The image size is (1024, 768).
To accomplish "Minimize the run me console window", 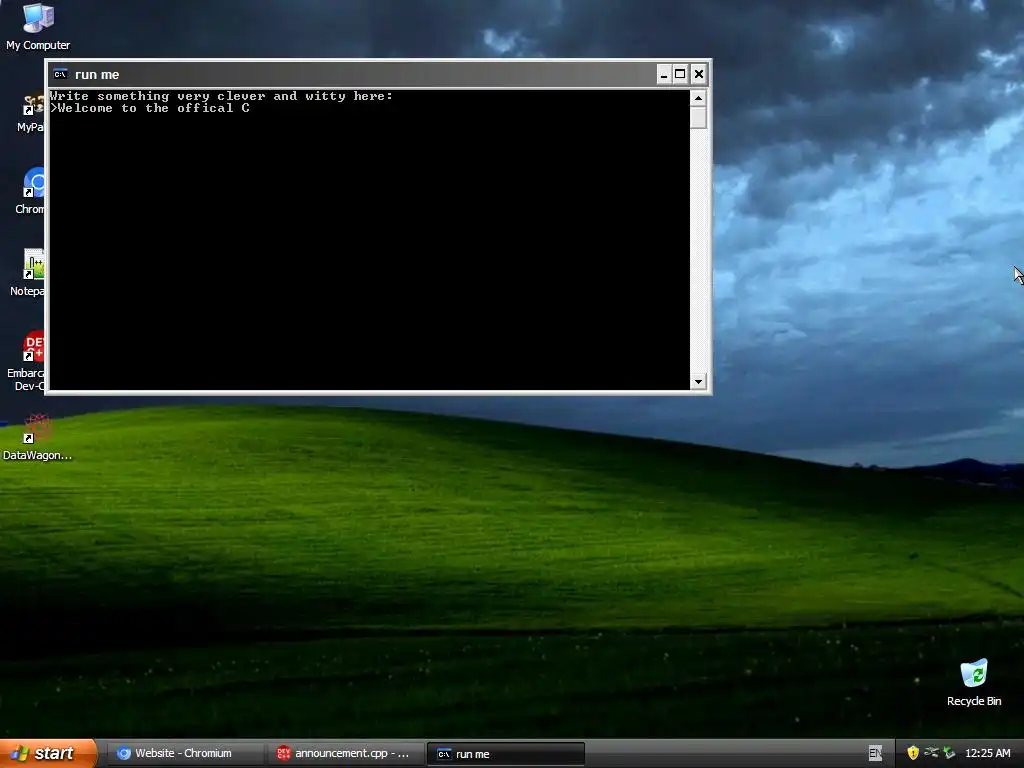I will coord(664,74).
